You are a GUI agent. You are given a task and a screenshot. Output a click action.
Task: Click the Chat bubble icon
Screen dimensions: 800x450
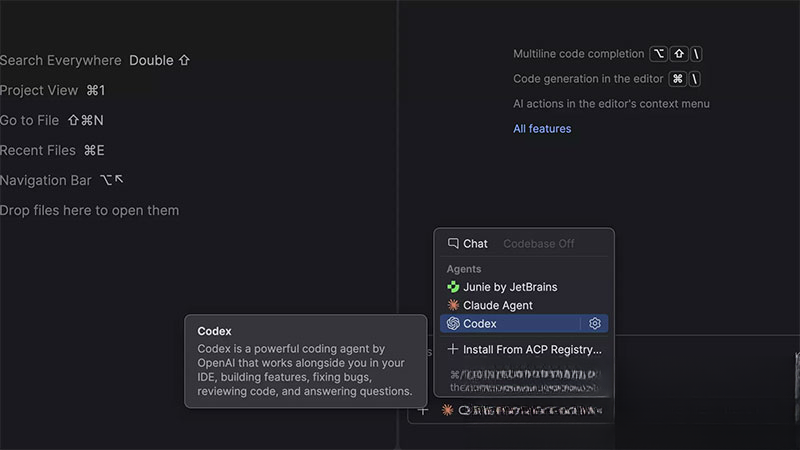click(x=453, y=243)
